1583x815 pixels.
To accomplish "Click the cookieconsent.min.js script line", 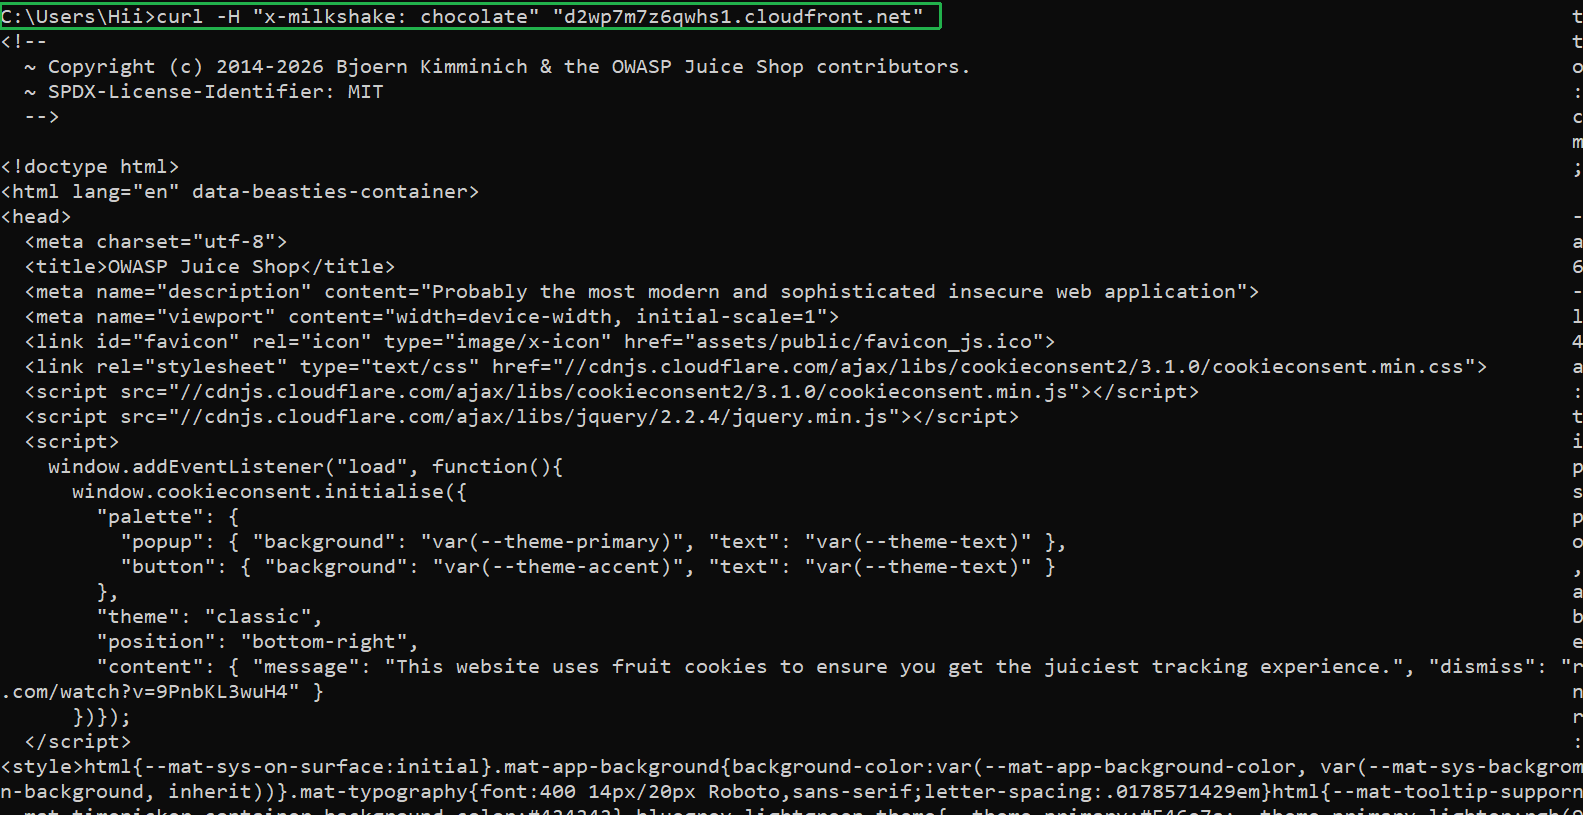I will tap(612, 392).
